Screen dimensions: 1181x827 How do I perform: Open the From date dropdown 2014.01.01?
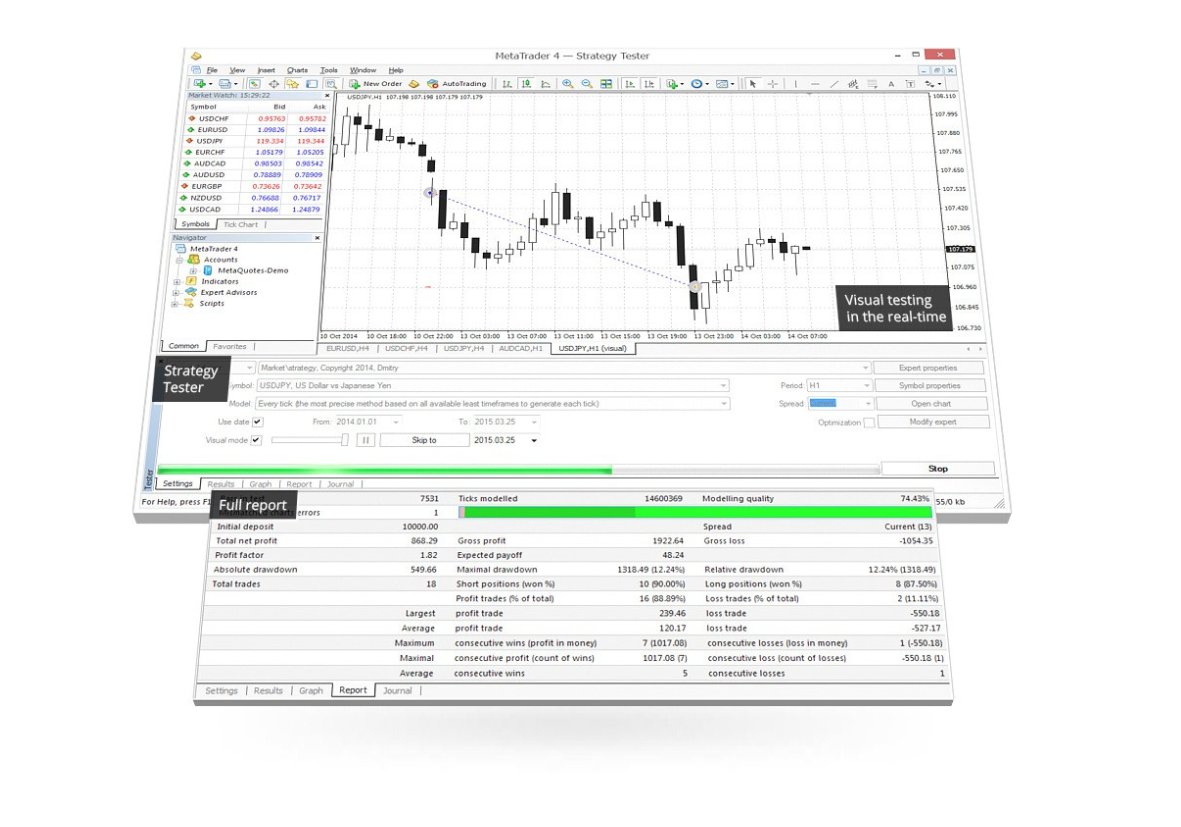click(396, 422)
